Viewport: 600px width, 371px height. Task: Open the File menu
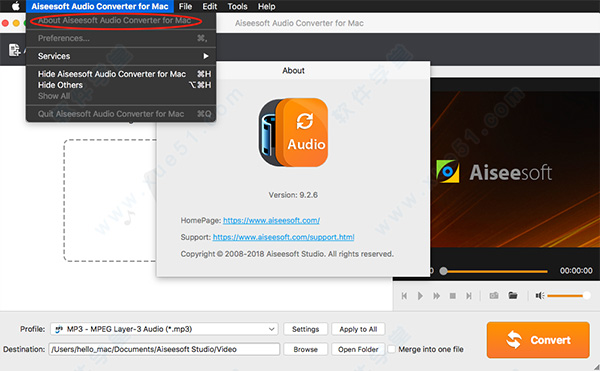[185, 6]
